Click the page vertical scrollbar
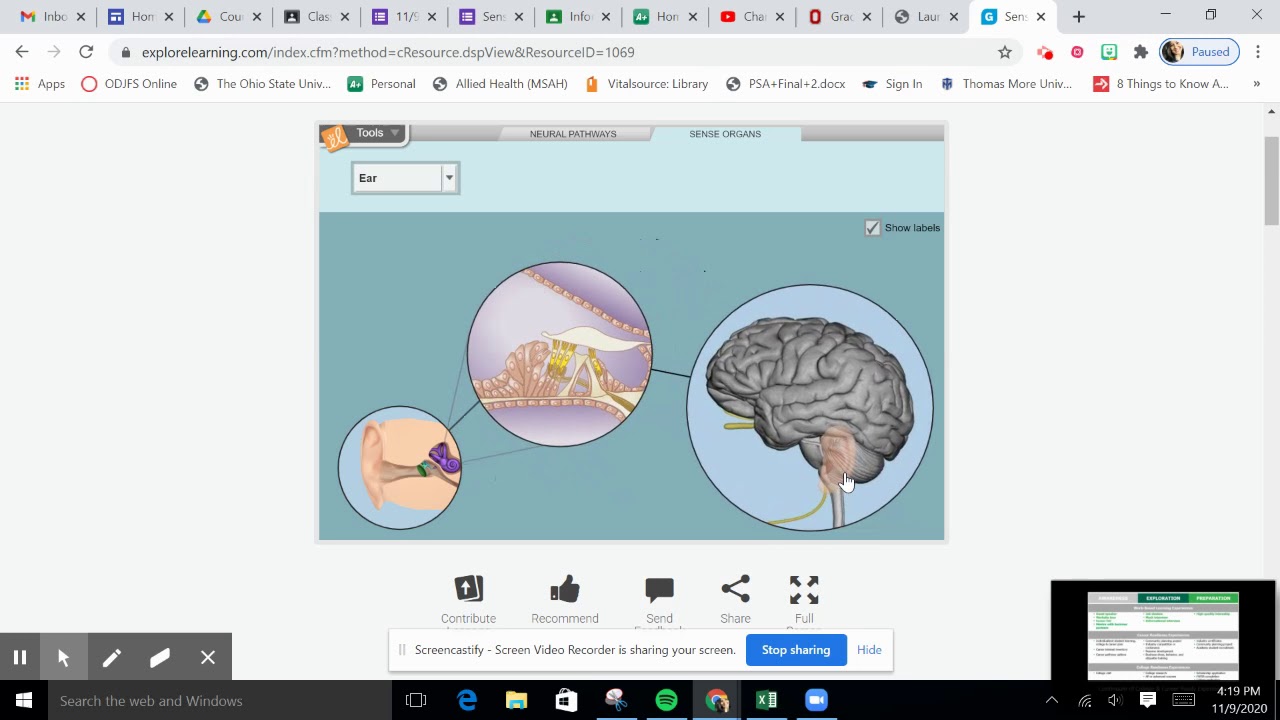This screenshot has height=720, width=1280. [x=1271, y=181]
